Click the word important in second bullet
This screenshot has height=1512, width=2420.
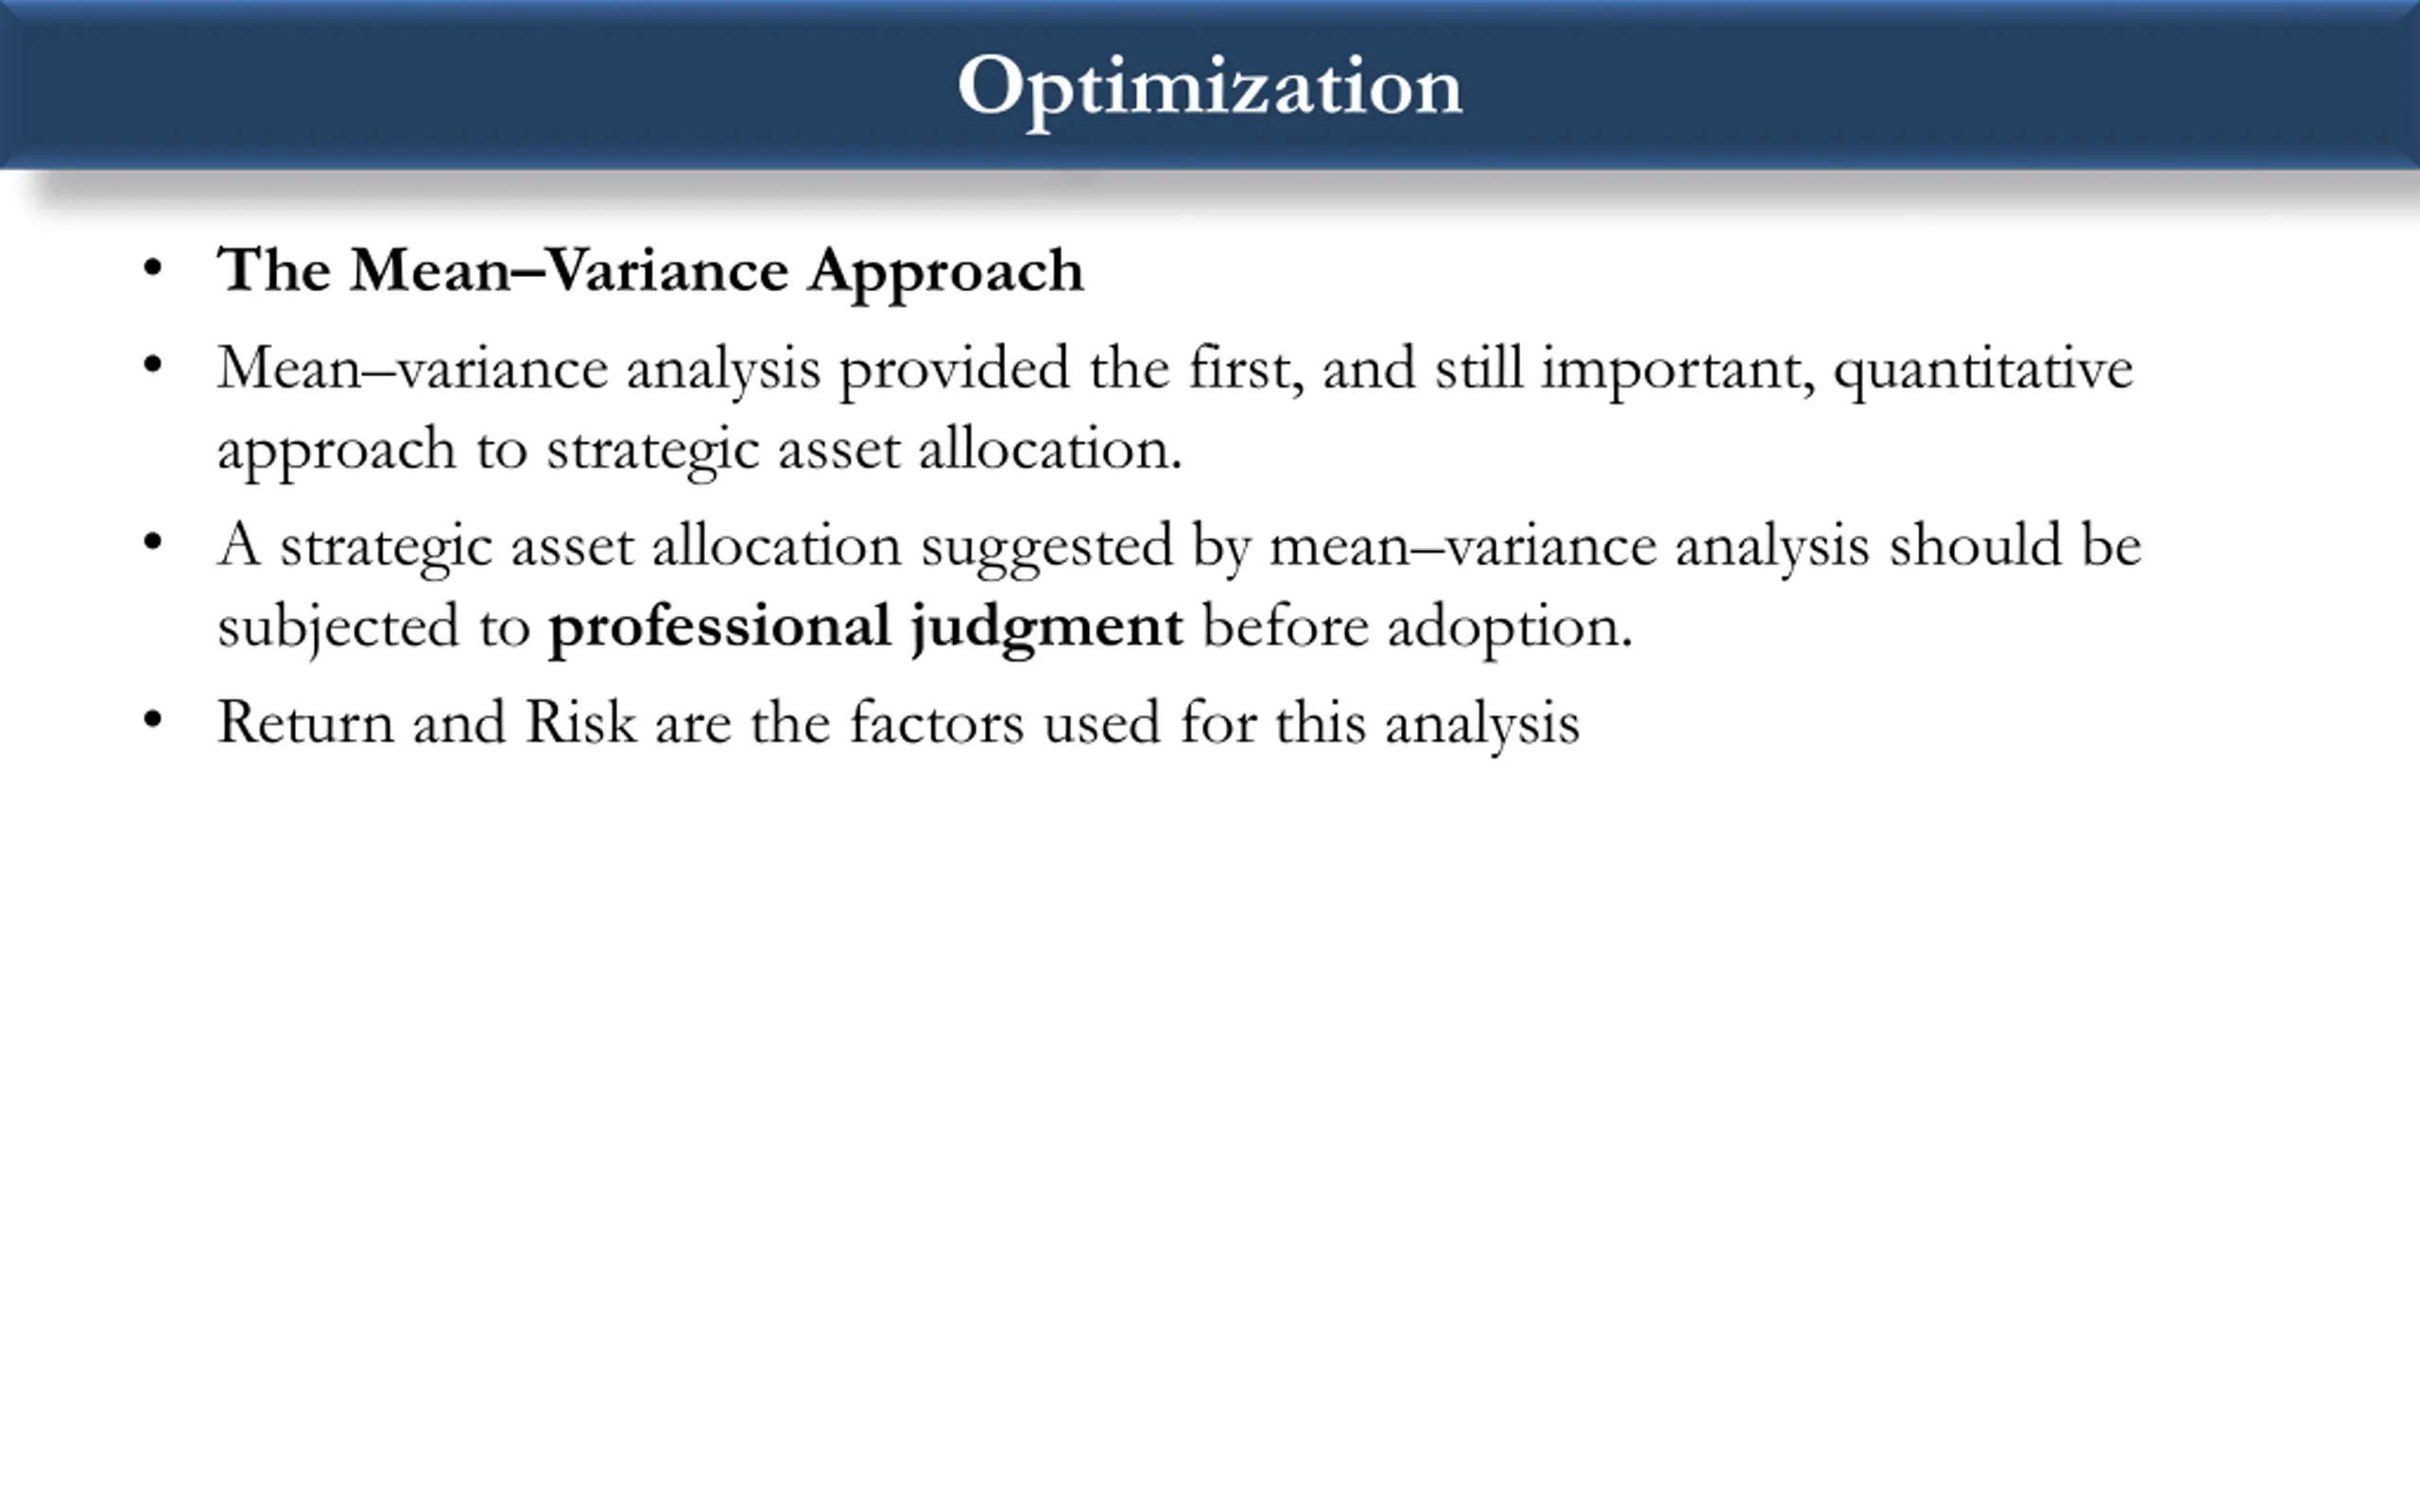tap(1679, 370)
